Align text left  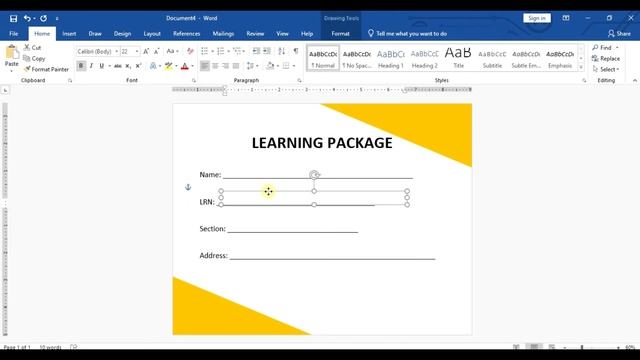point(204,66)
